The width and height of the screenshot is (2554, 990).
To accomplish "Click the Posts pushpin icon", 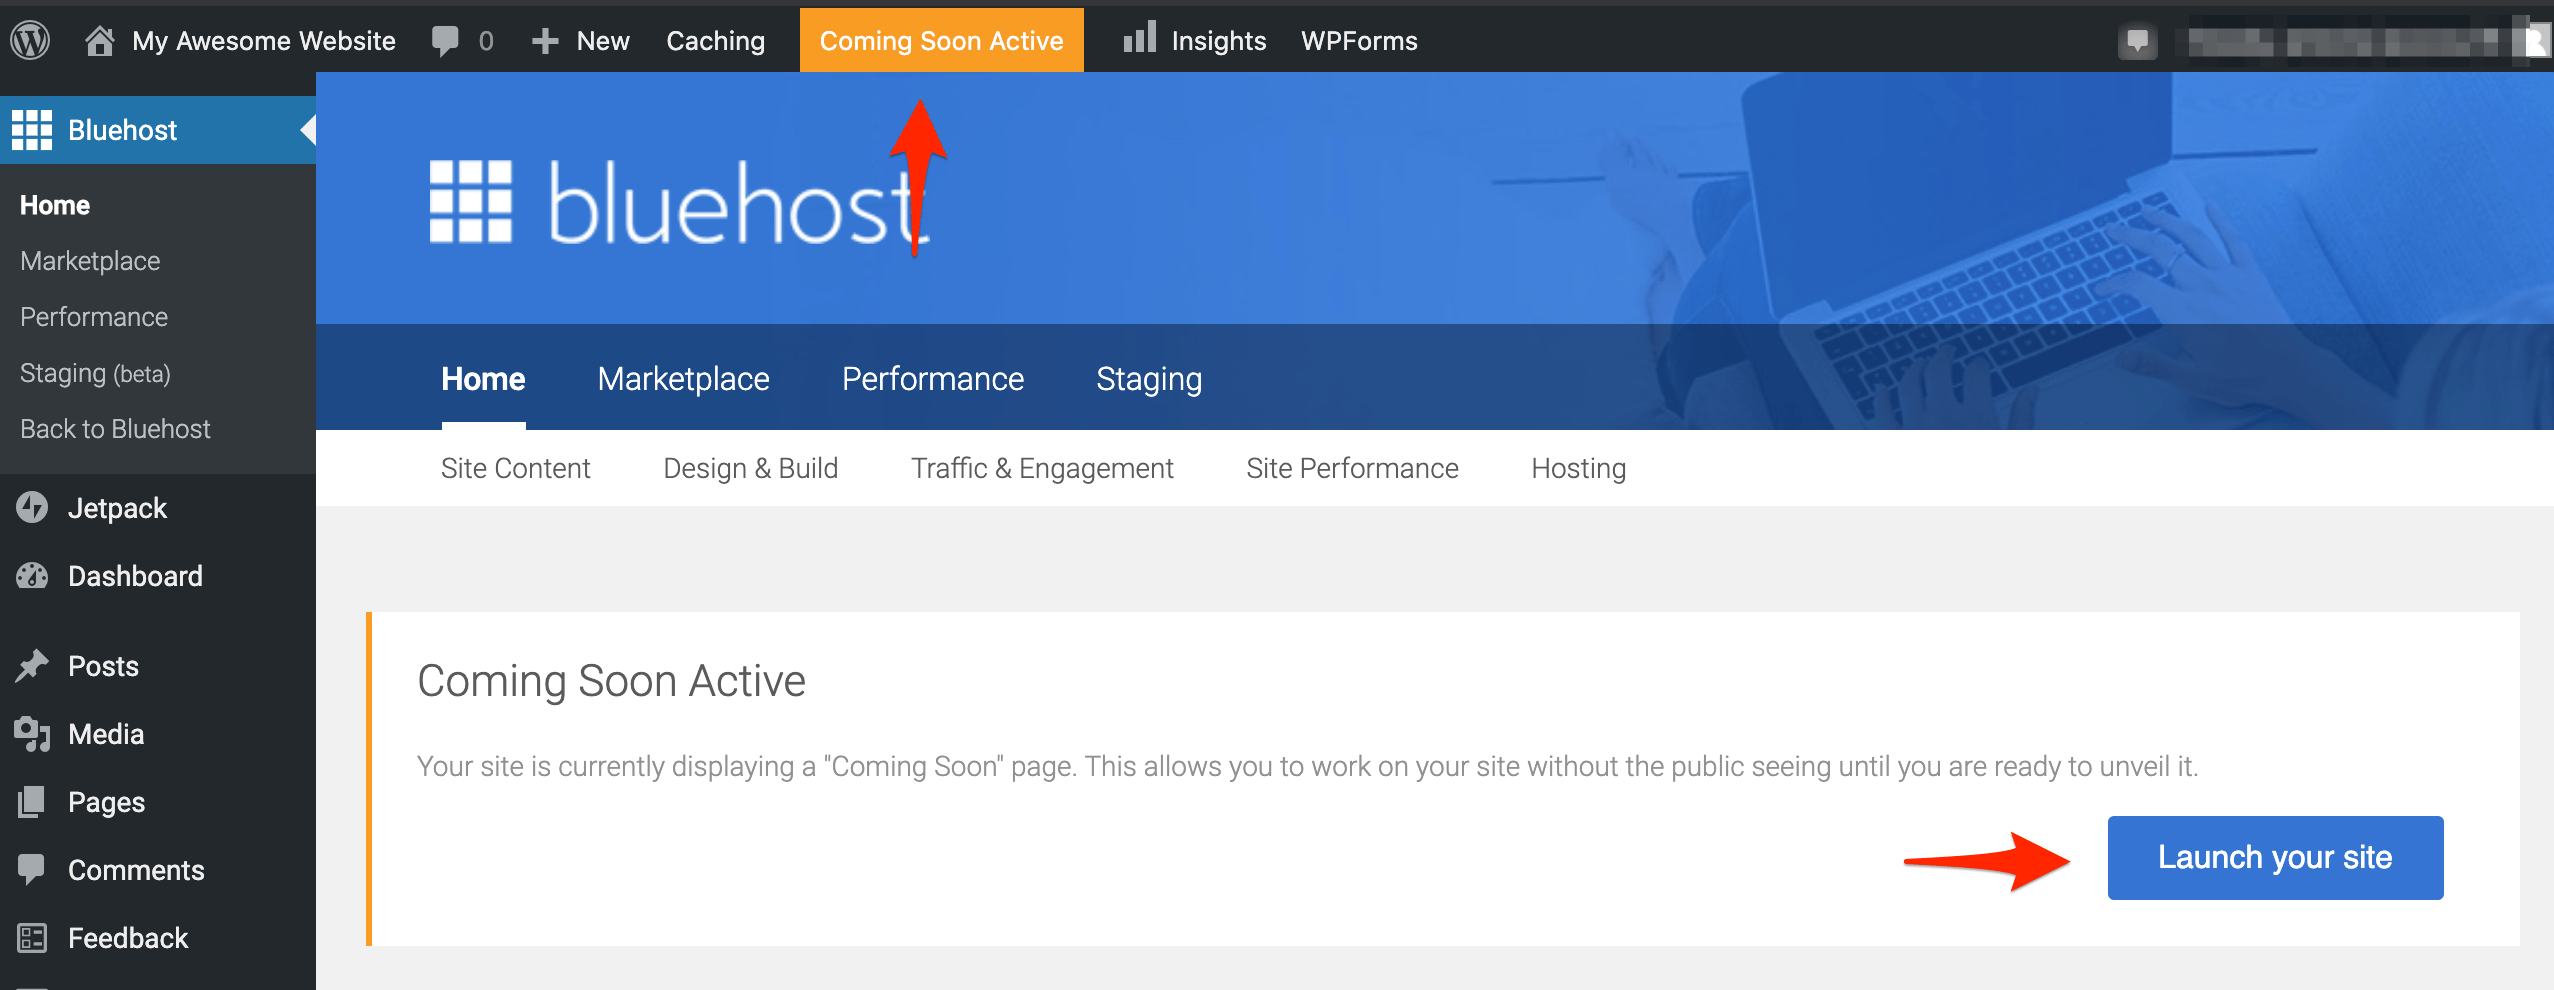I will click(x=32, y=666).
